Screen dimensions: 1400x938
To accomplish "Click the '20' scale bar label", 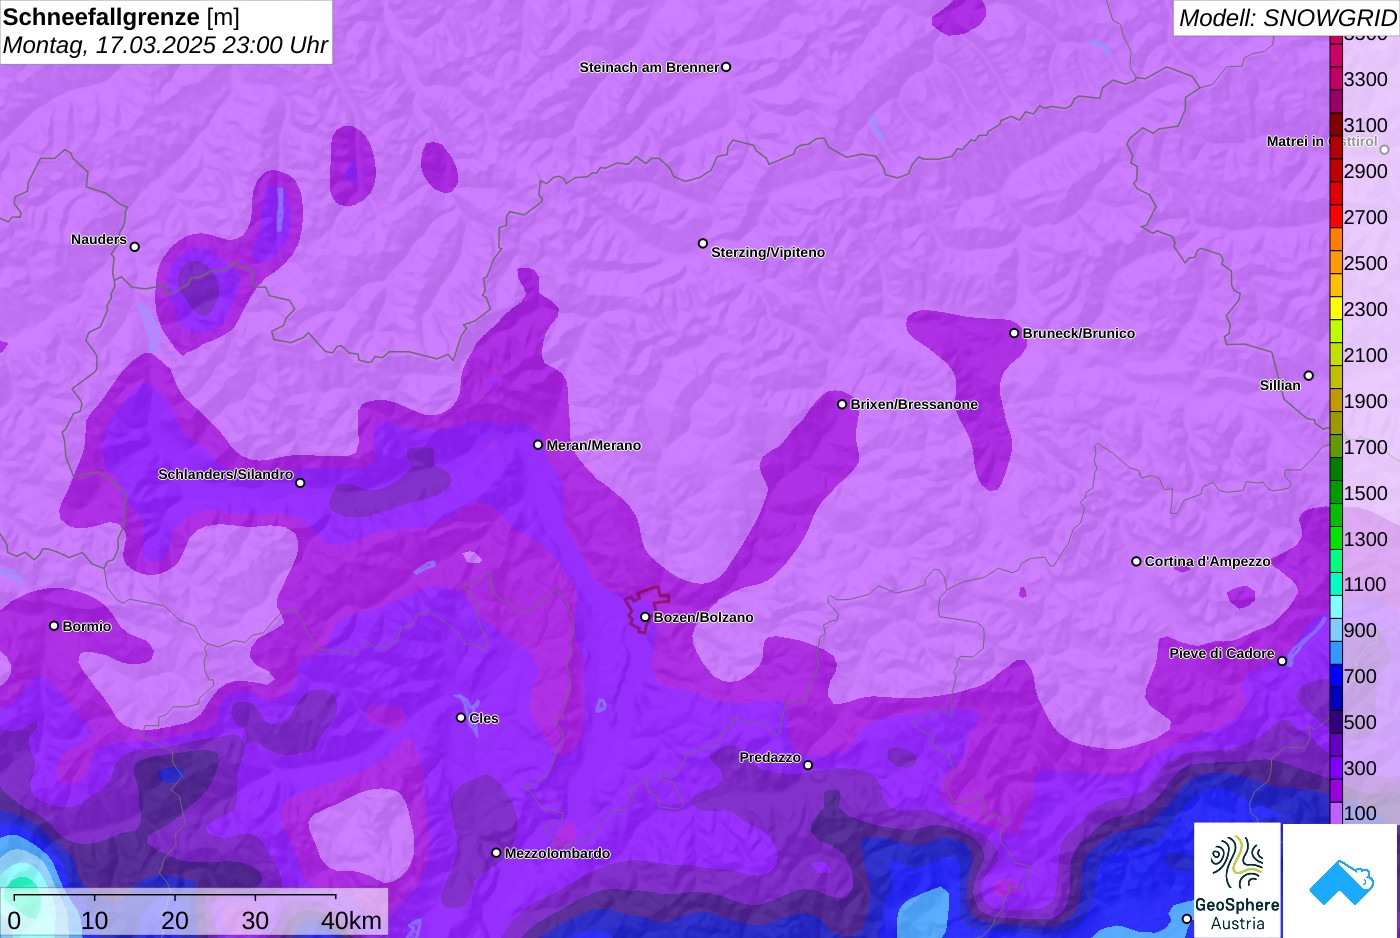I will coord(175,921).
